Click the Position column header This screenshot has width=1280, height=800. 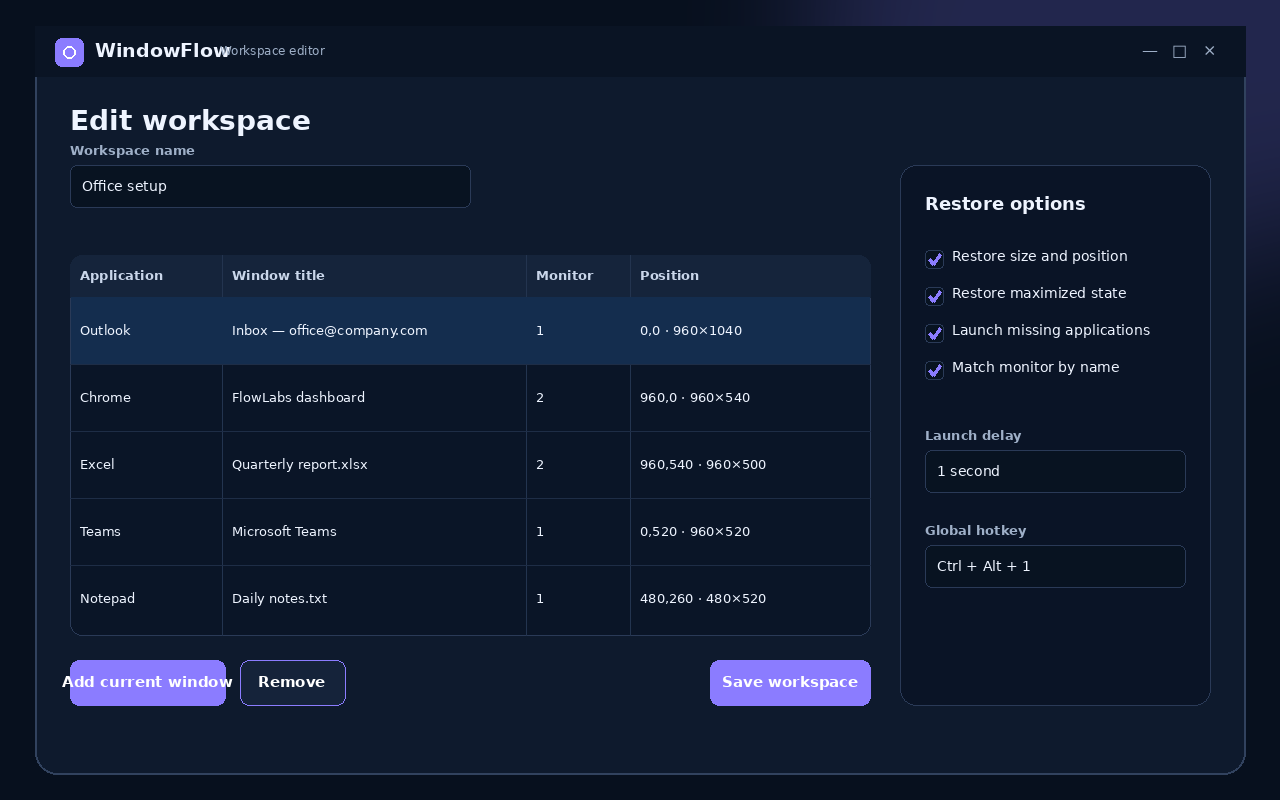(750, 276)
